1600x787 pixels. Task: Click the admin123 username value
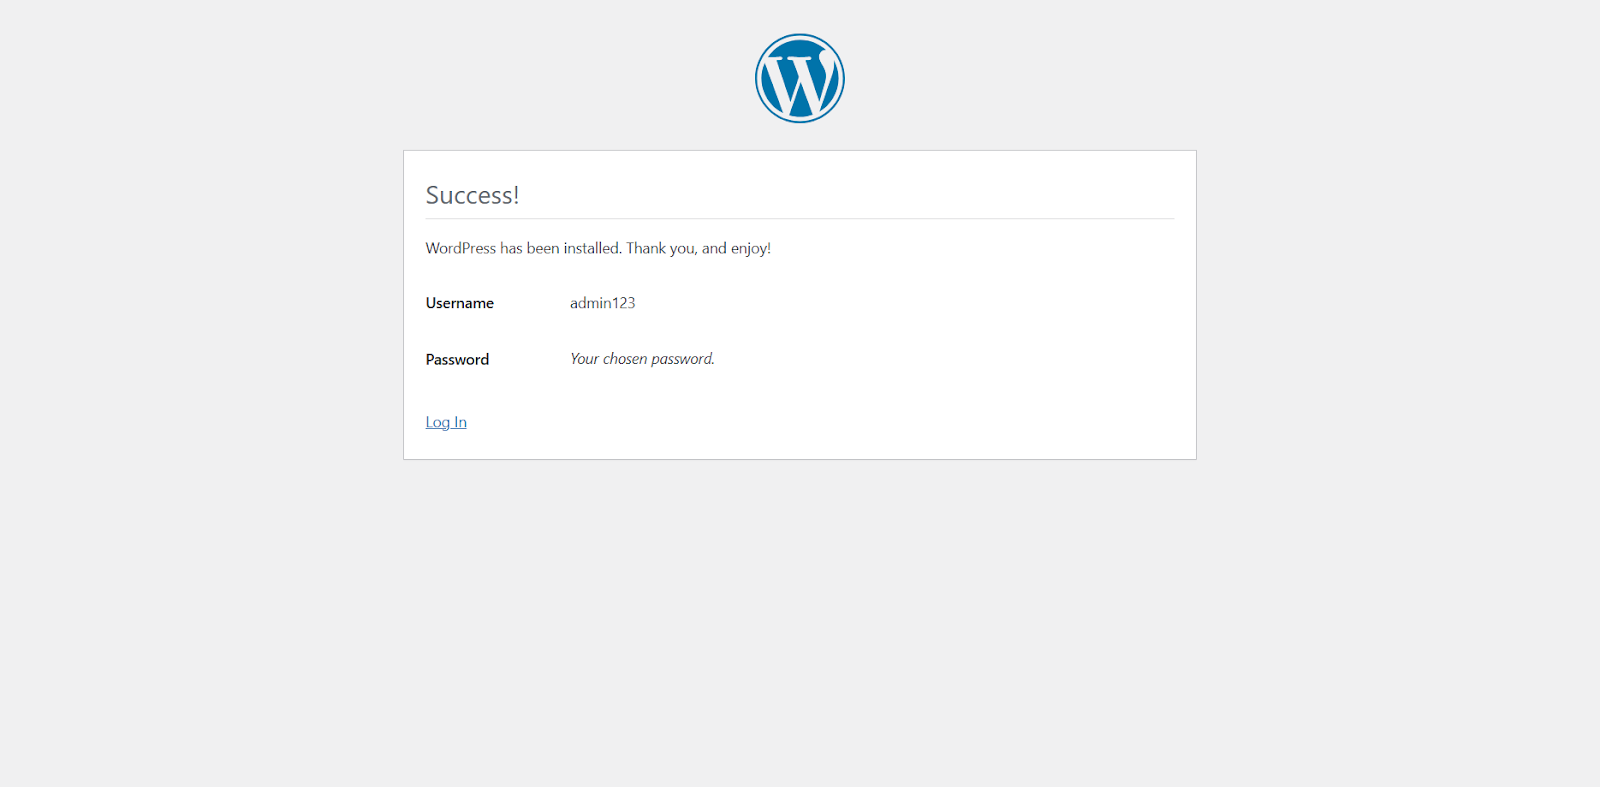(x=602, y=303)
